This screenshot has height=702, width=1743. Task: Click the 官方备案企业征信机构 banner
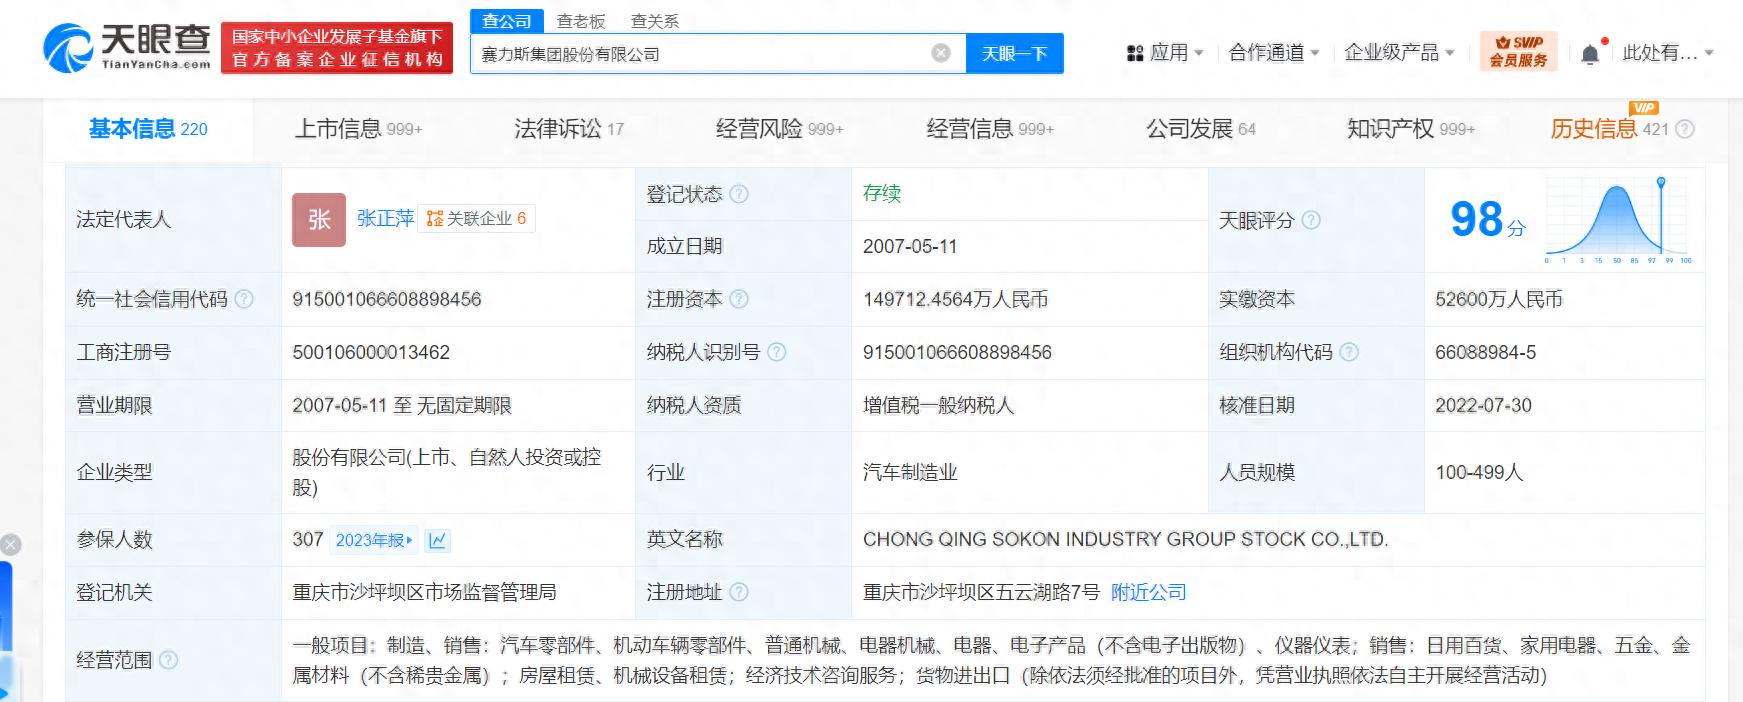(x=337, y=48)
